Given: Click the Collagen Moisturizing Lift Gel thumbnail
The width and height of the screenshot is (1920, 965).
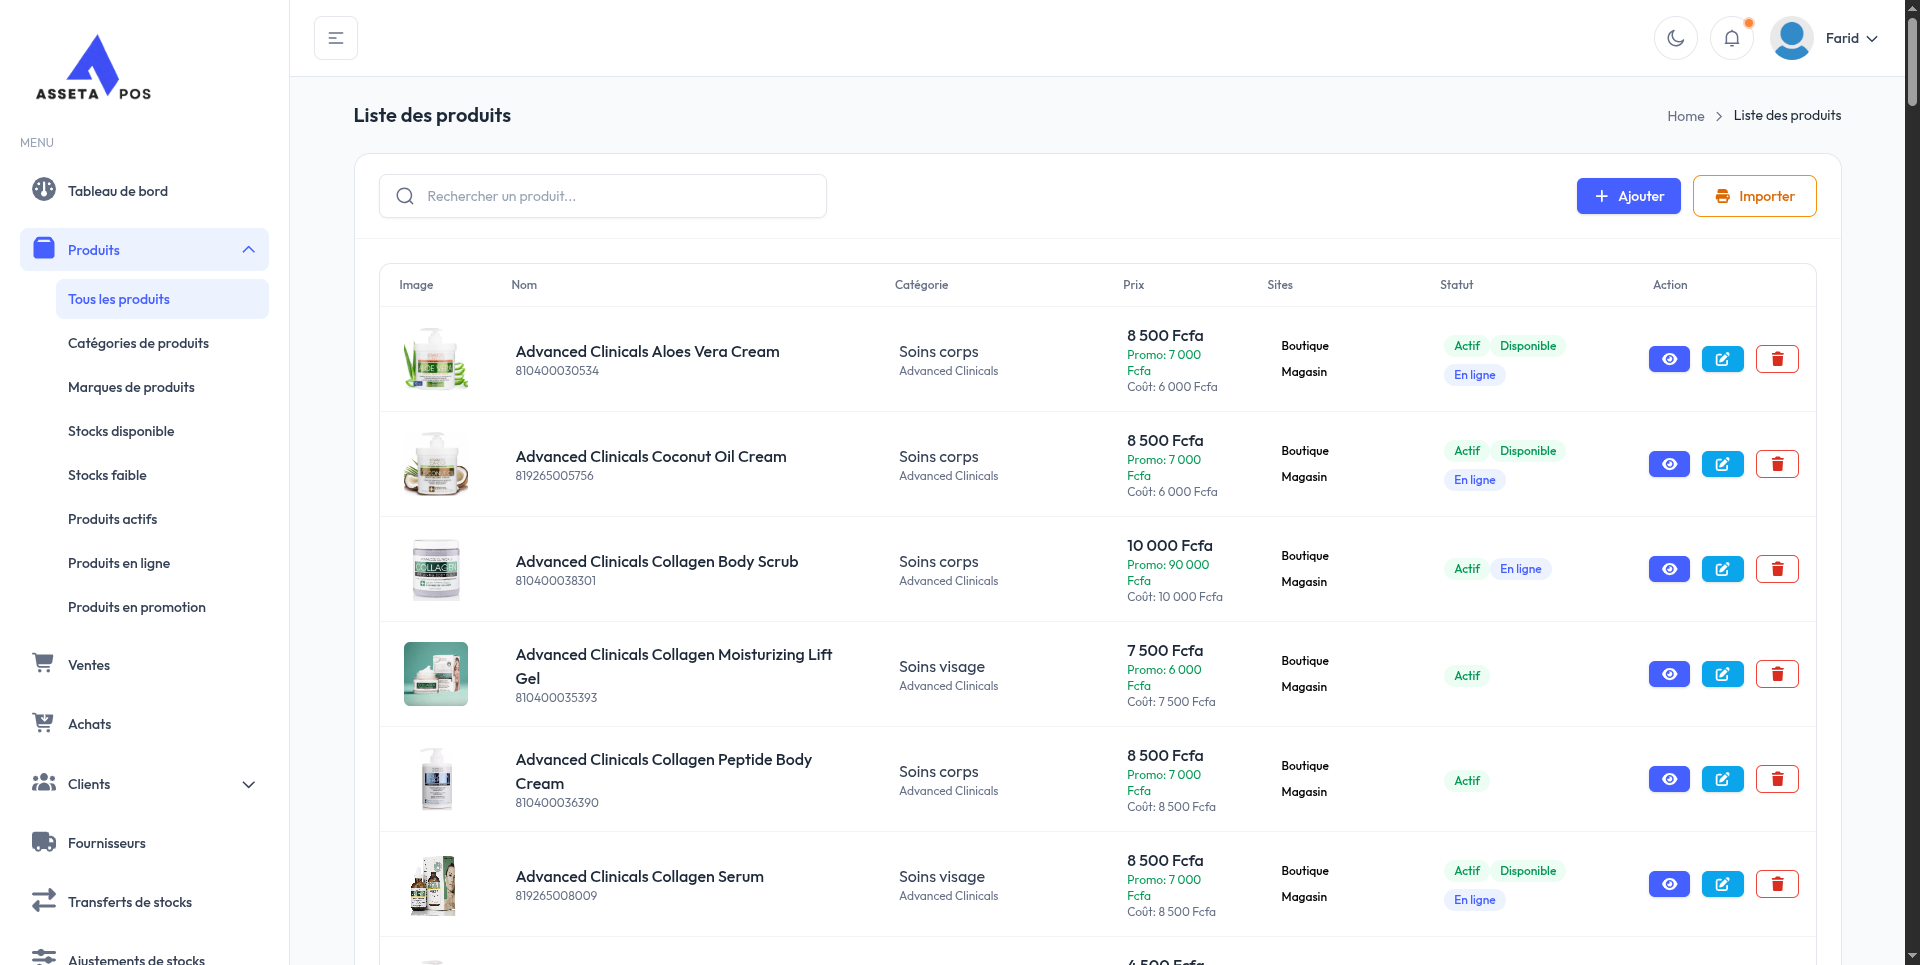Looking at the screenshot, I should [435, 674].
